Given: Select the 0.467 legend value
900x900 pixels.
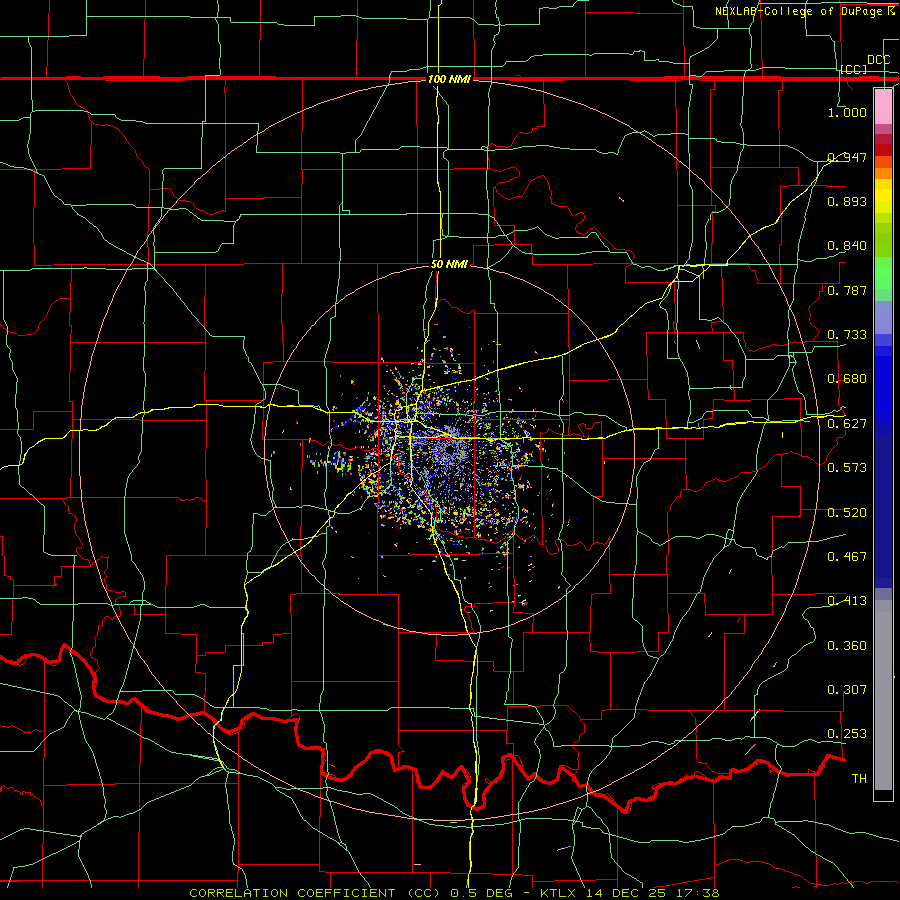Looking at the screenshot, I should (847, 557).
